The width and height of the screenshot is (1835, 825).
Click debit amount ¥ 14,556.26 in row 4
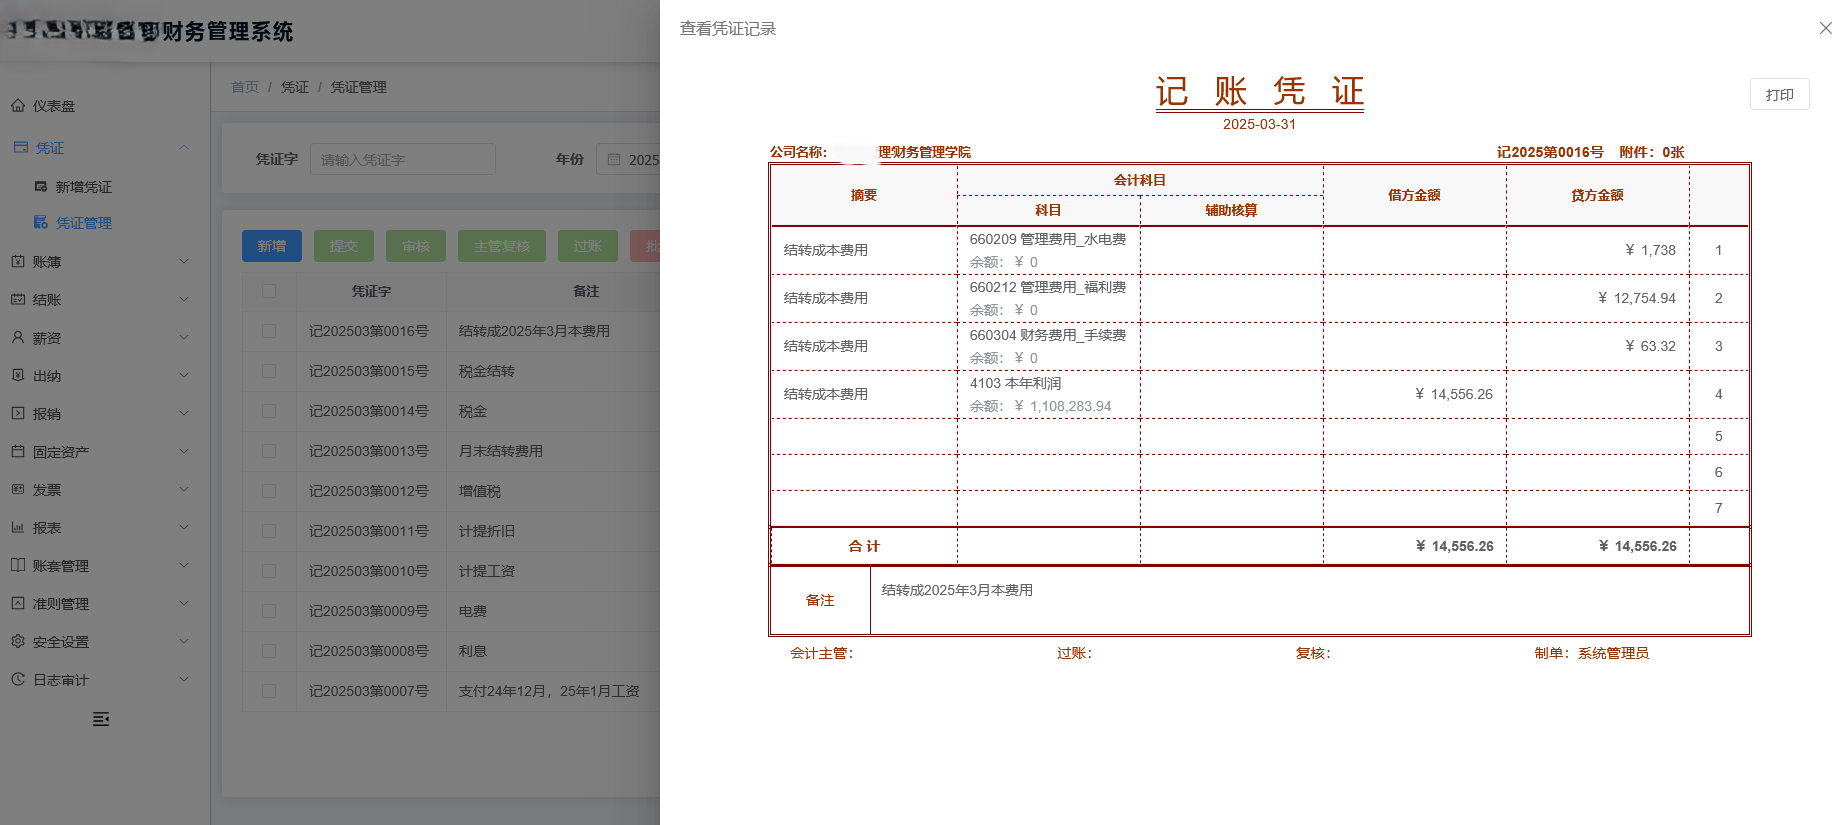(1454, 394)
